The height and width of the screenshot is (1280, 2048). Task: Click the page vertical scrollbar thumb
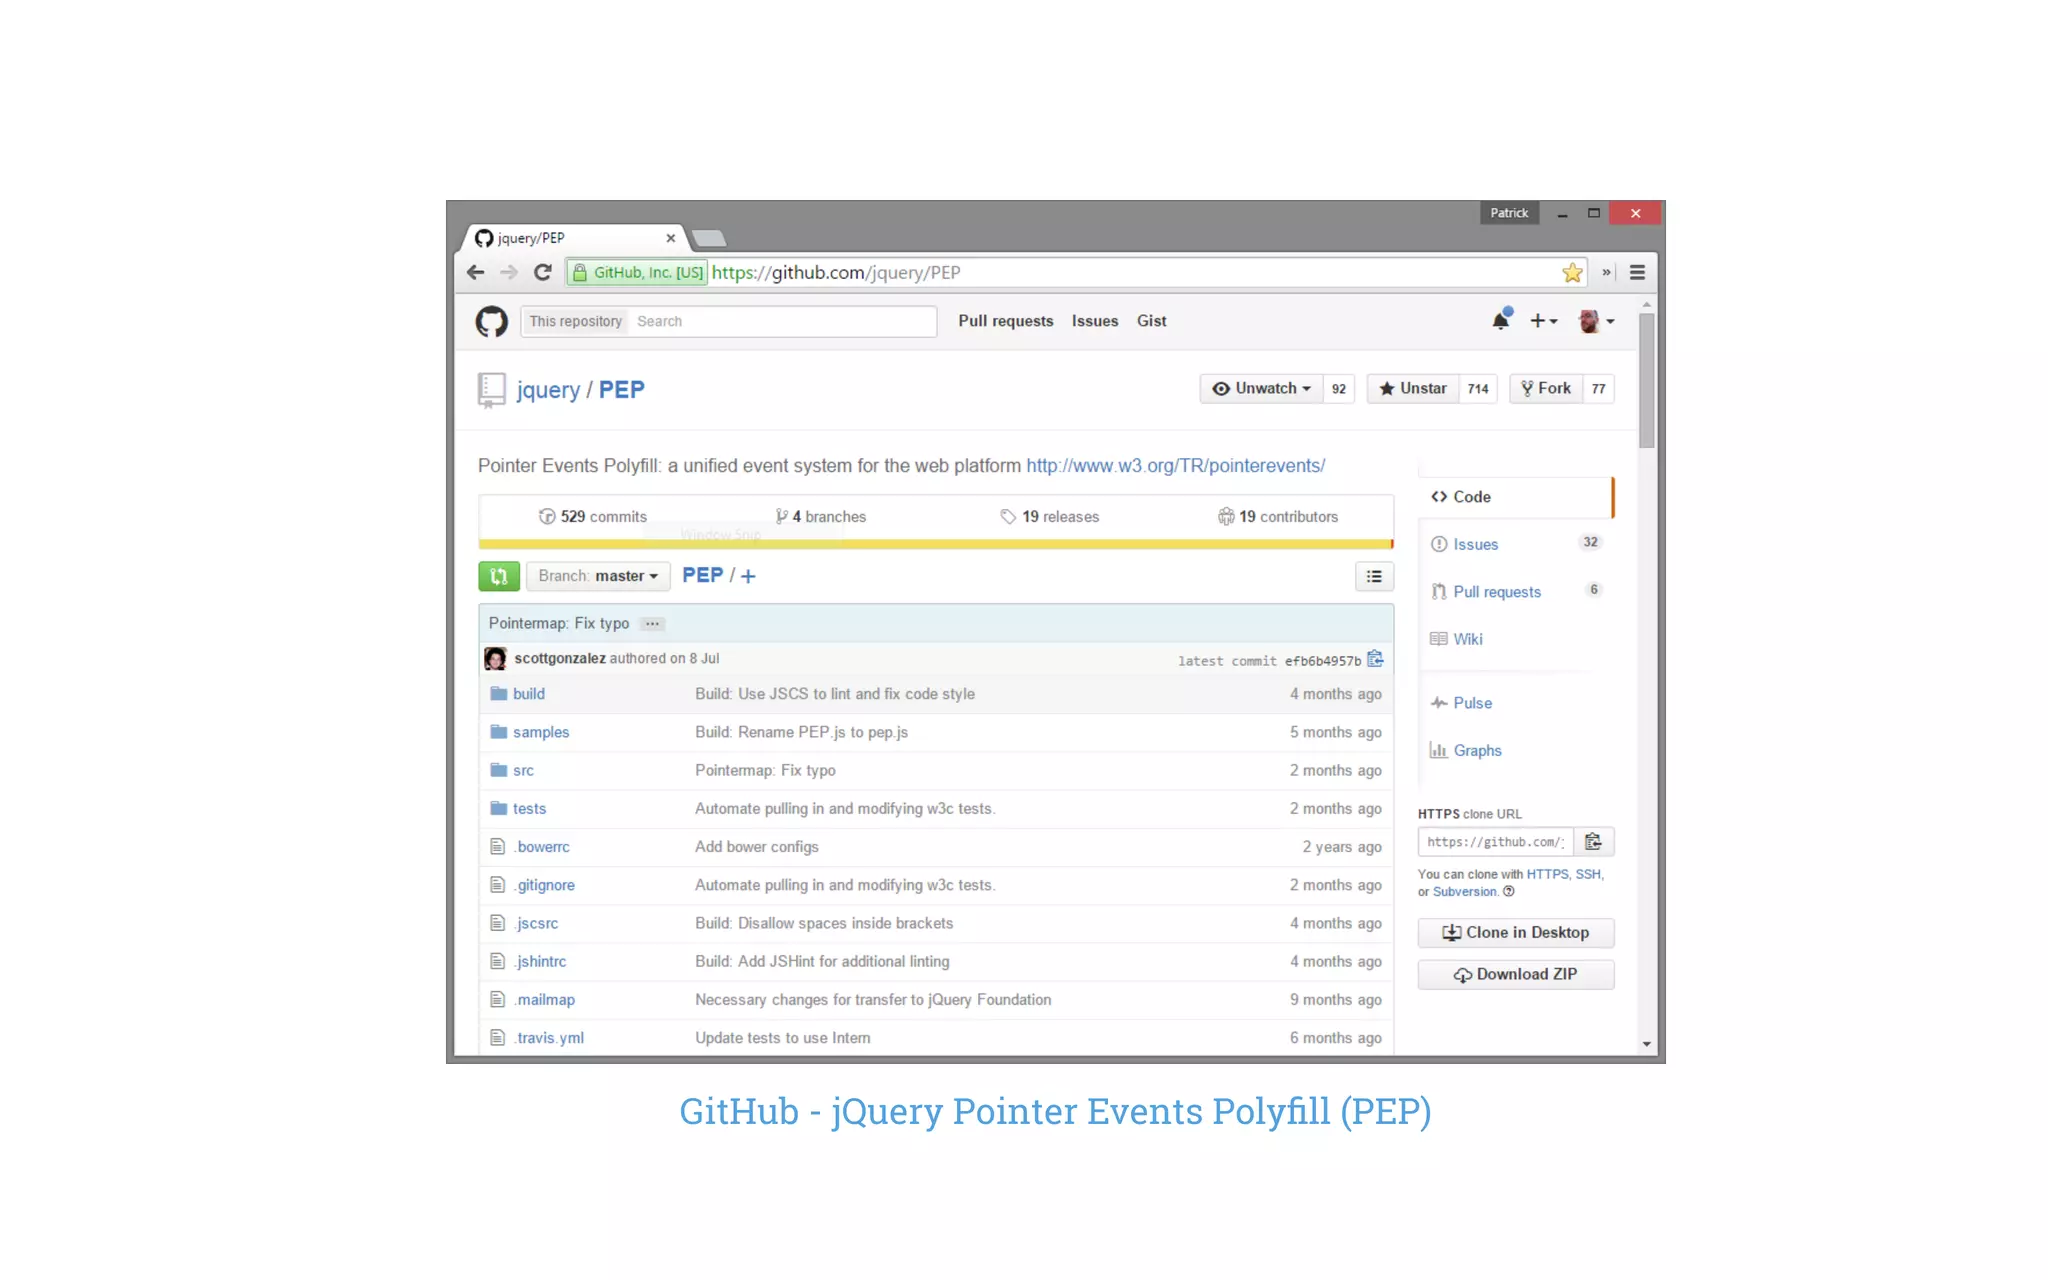tap(1646, 380)
